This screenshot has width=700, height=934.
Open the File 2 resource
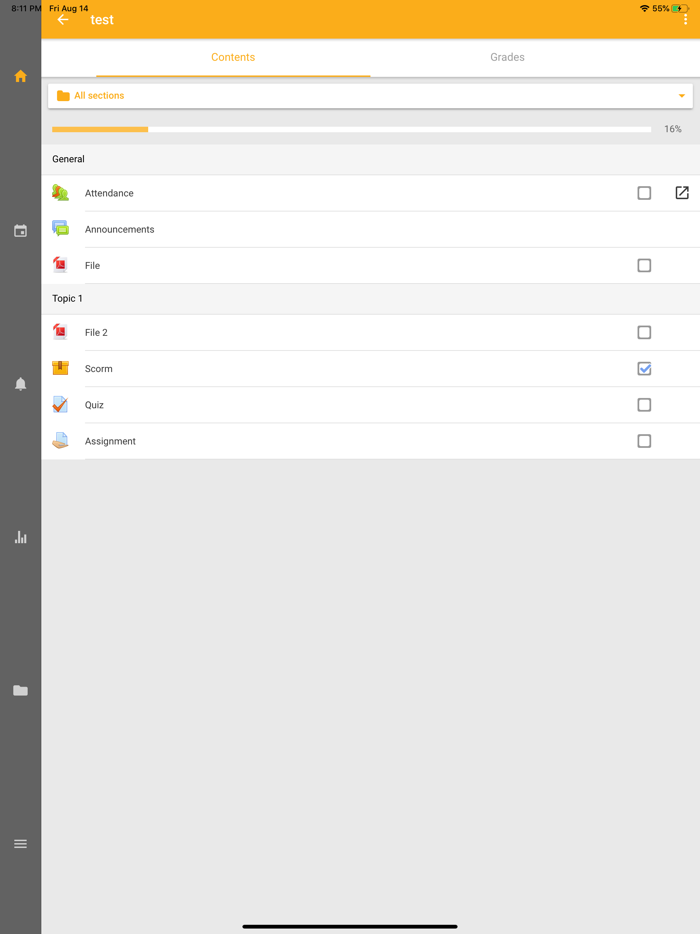[97, 333]
